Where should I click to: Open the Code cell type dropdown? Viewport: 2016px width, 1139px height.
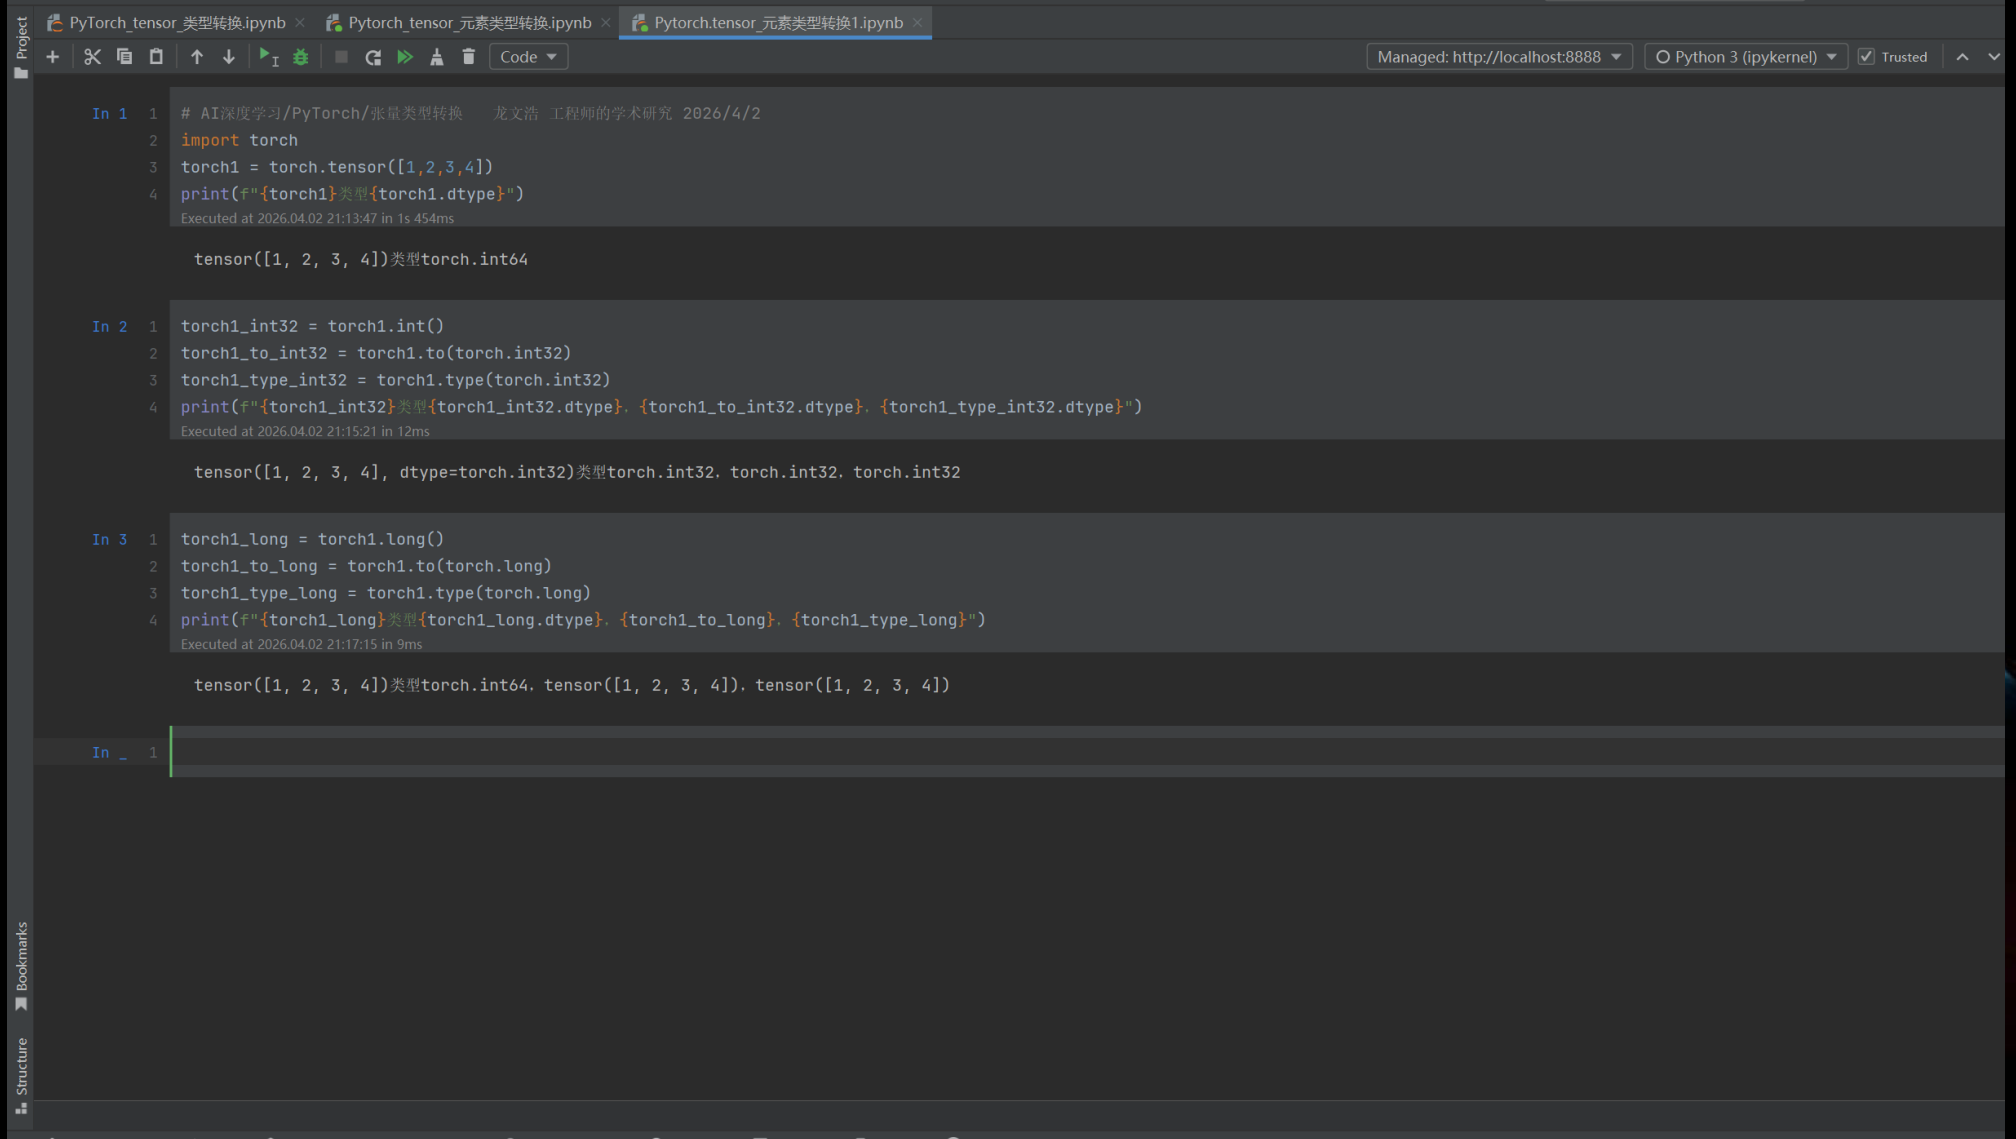click(528, 57)
